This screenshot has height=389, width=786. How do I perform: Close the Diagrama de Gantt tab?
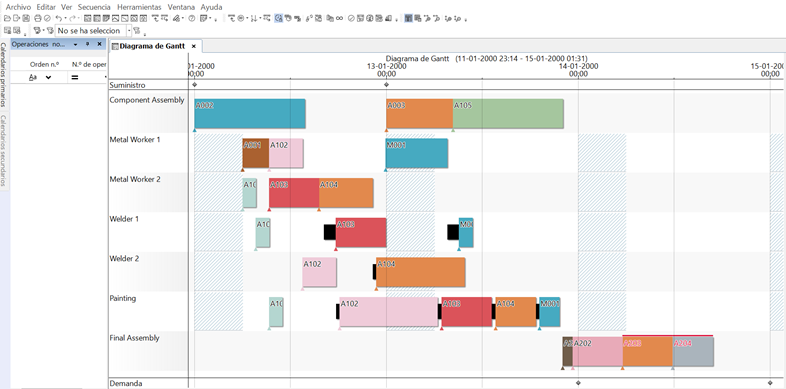(x=194, y=46)
